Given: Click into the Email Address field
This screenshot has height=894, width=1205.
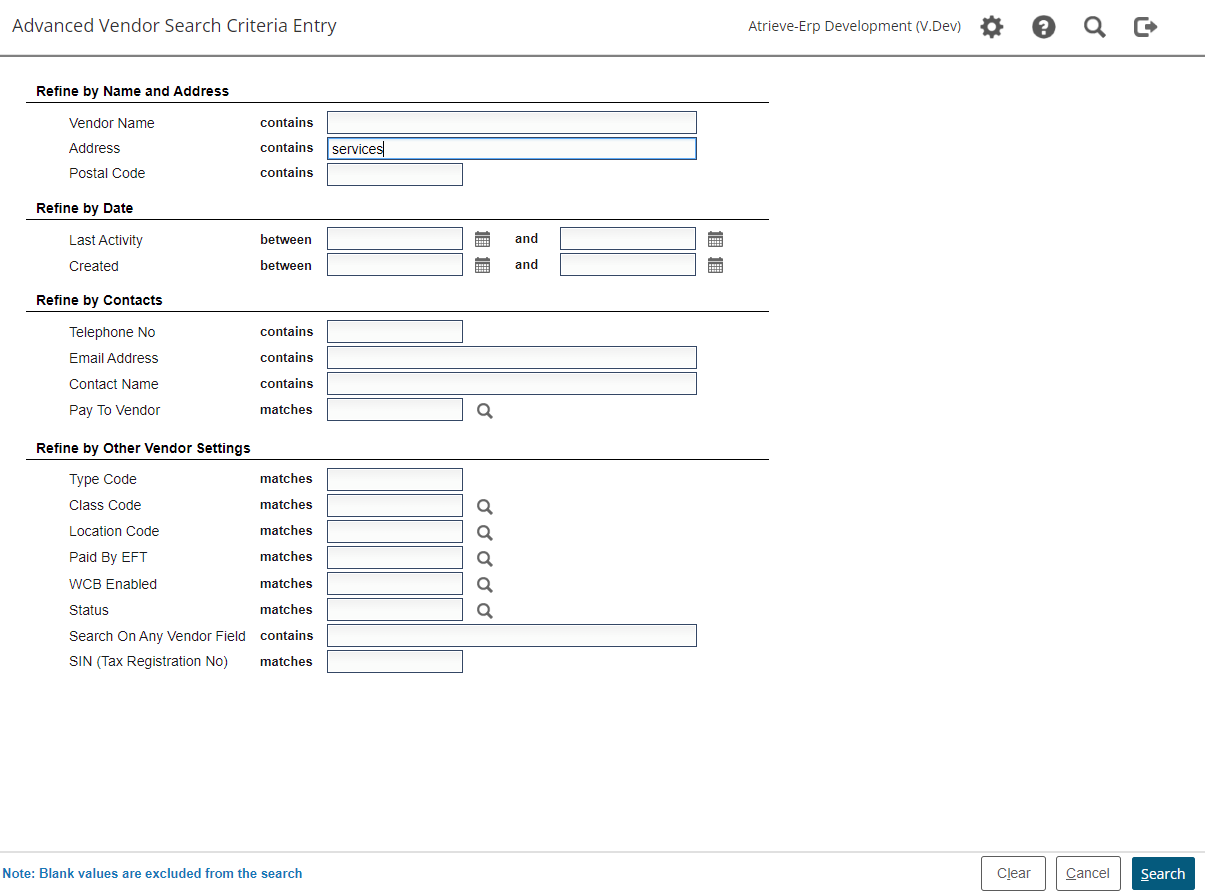Looking at the screenshot, I should pos(511,358).
